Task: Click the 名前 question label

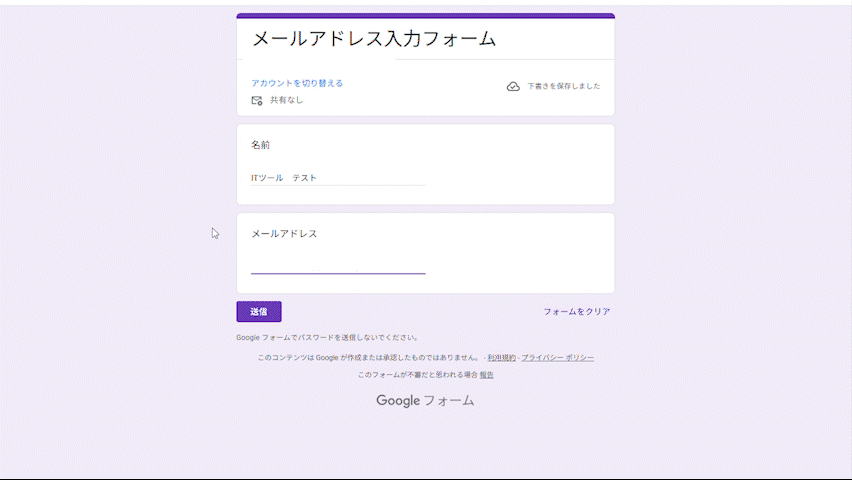Action: pyautogui.click(x=260, y=146)
